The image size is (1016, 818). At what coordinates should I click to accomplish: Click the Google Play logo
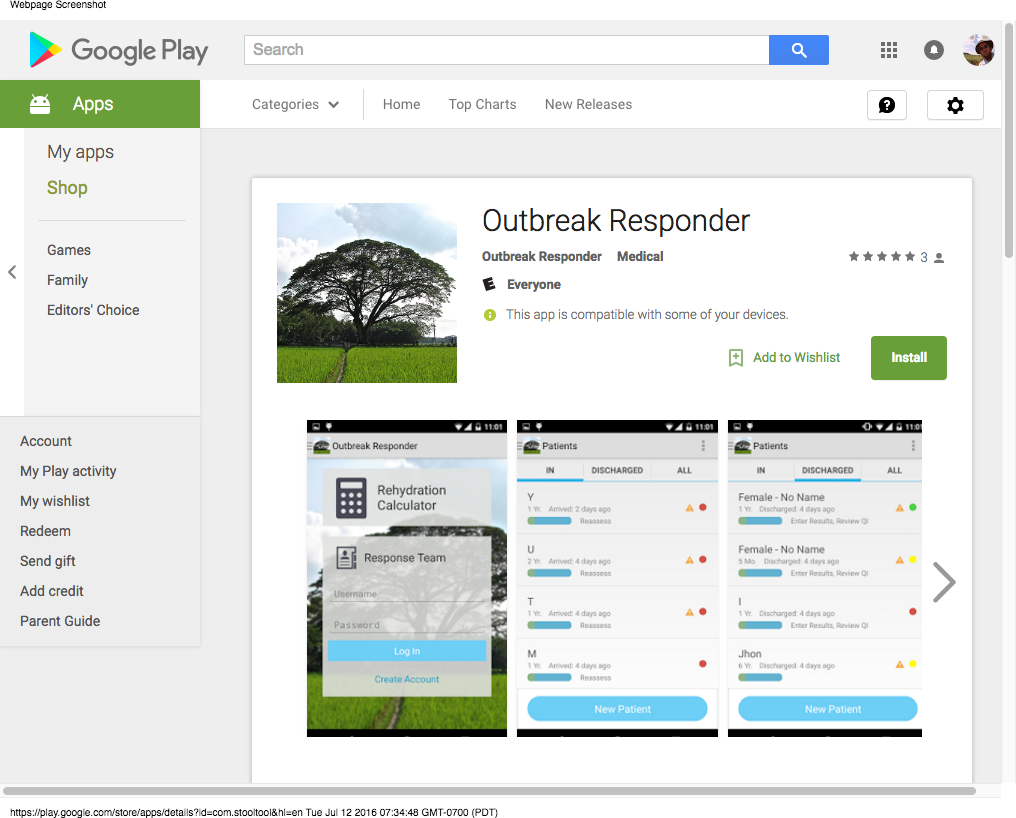point(119,50)
